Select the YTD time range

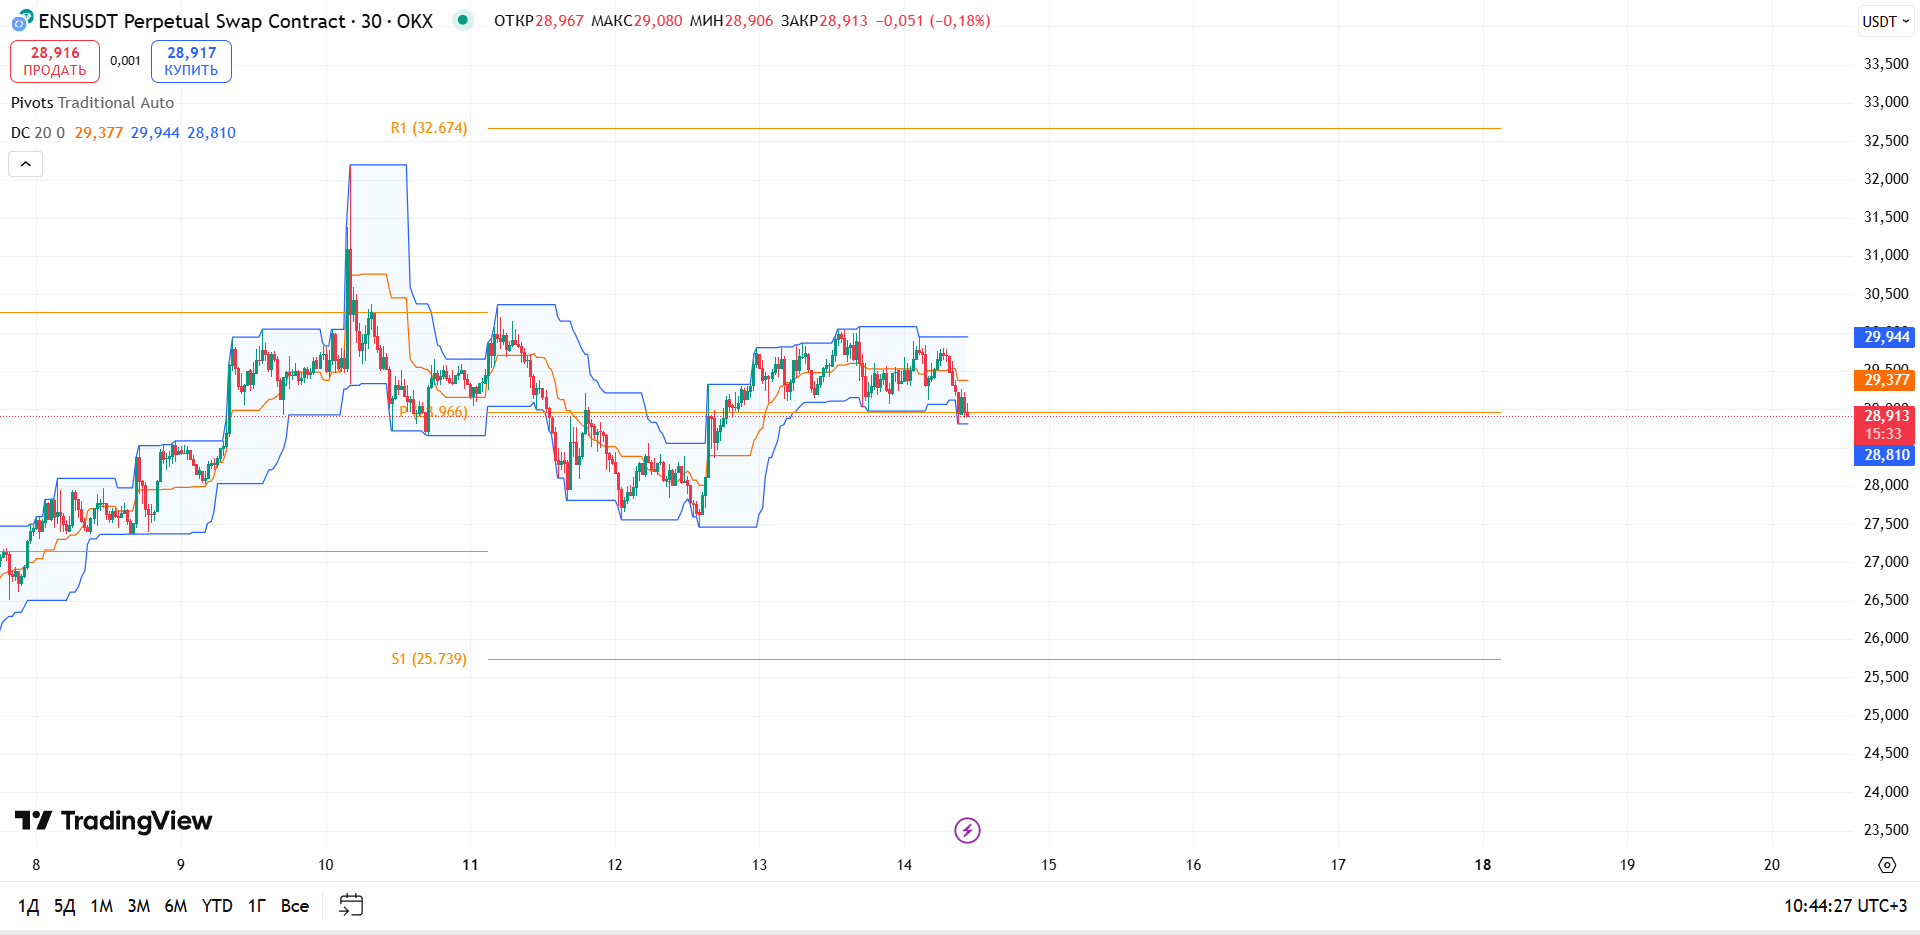[x=217, y=906]
